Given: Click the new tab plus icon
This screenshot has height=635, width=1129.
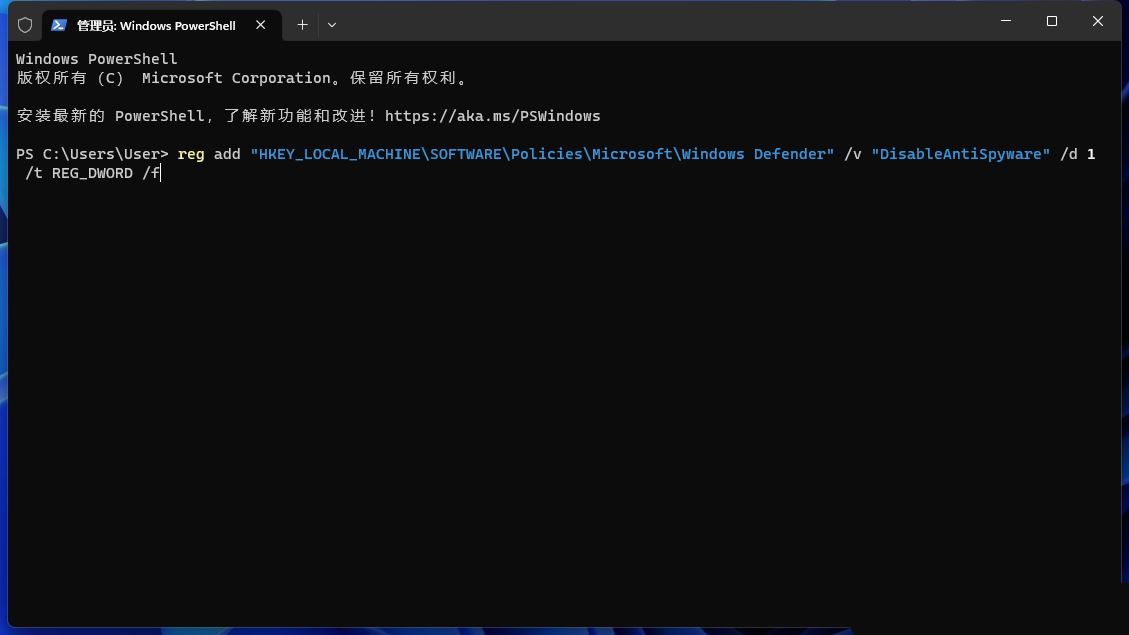Looking at the screenshot, I should 302,24.
